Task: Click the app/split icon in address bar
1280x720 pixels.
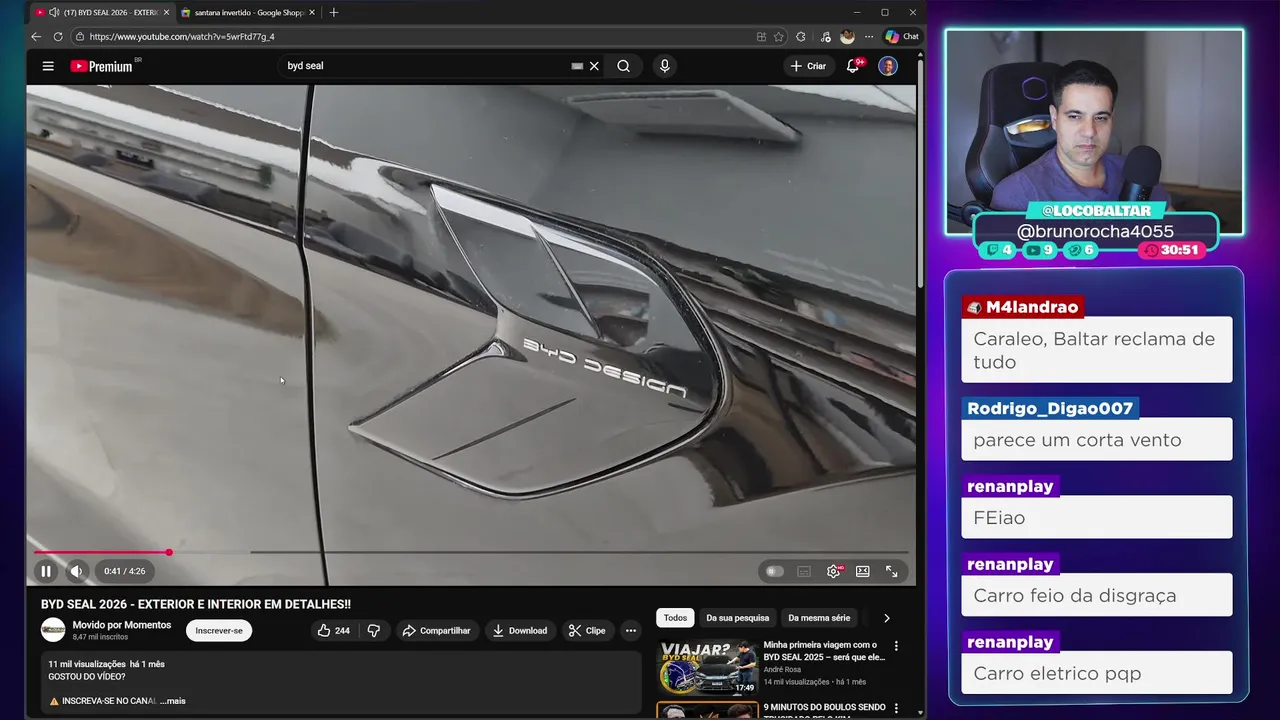Action: click(761, 37)
